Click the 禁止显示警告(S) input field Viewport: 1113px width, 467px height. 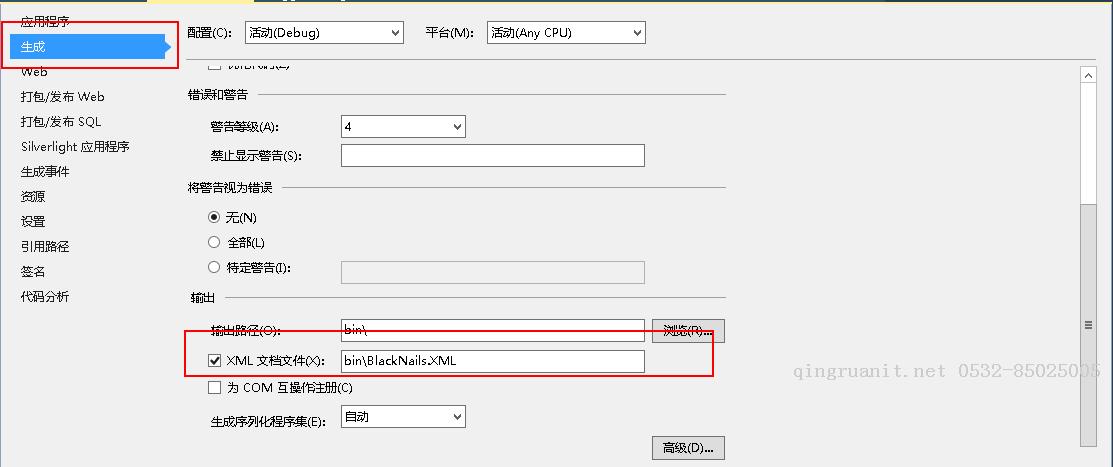[x=493, y=155]
